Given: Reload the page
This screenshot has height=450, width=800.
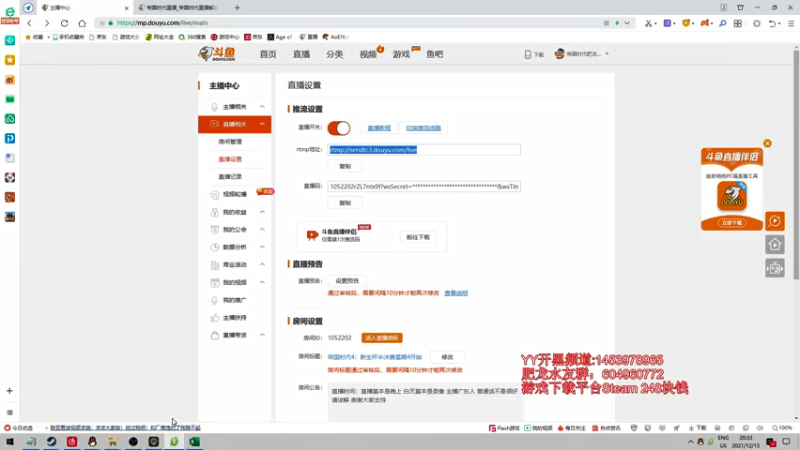Looking at the screenshot, I should coord(64,23).
